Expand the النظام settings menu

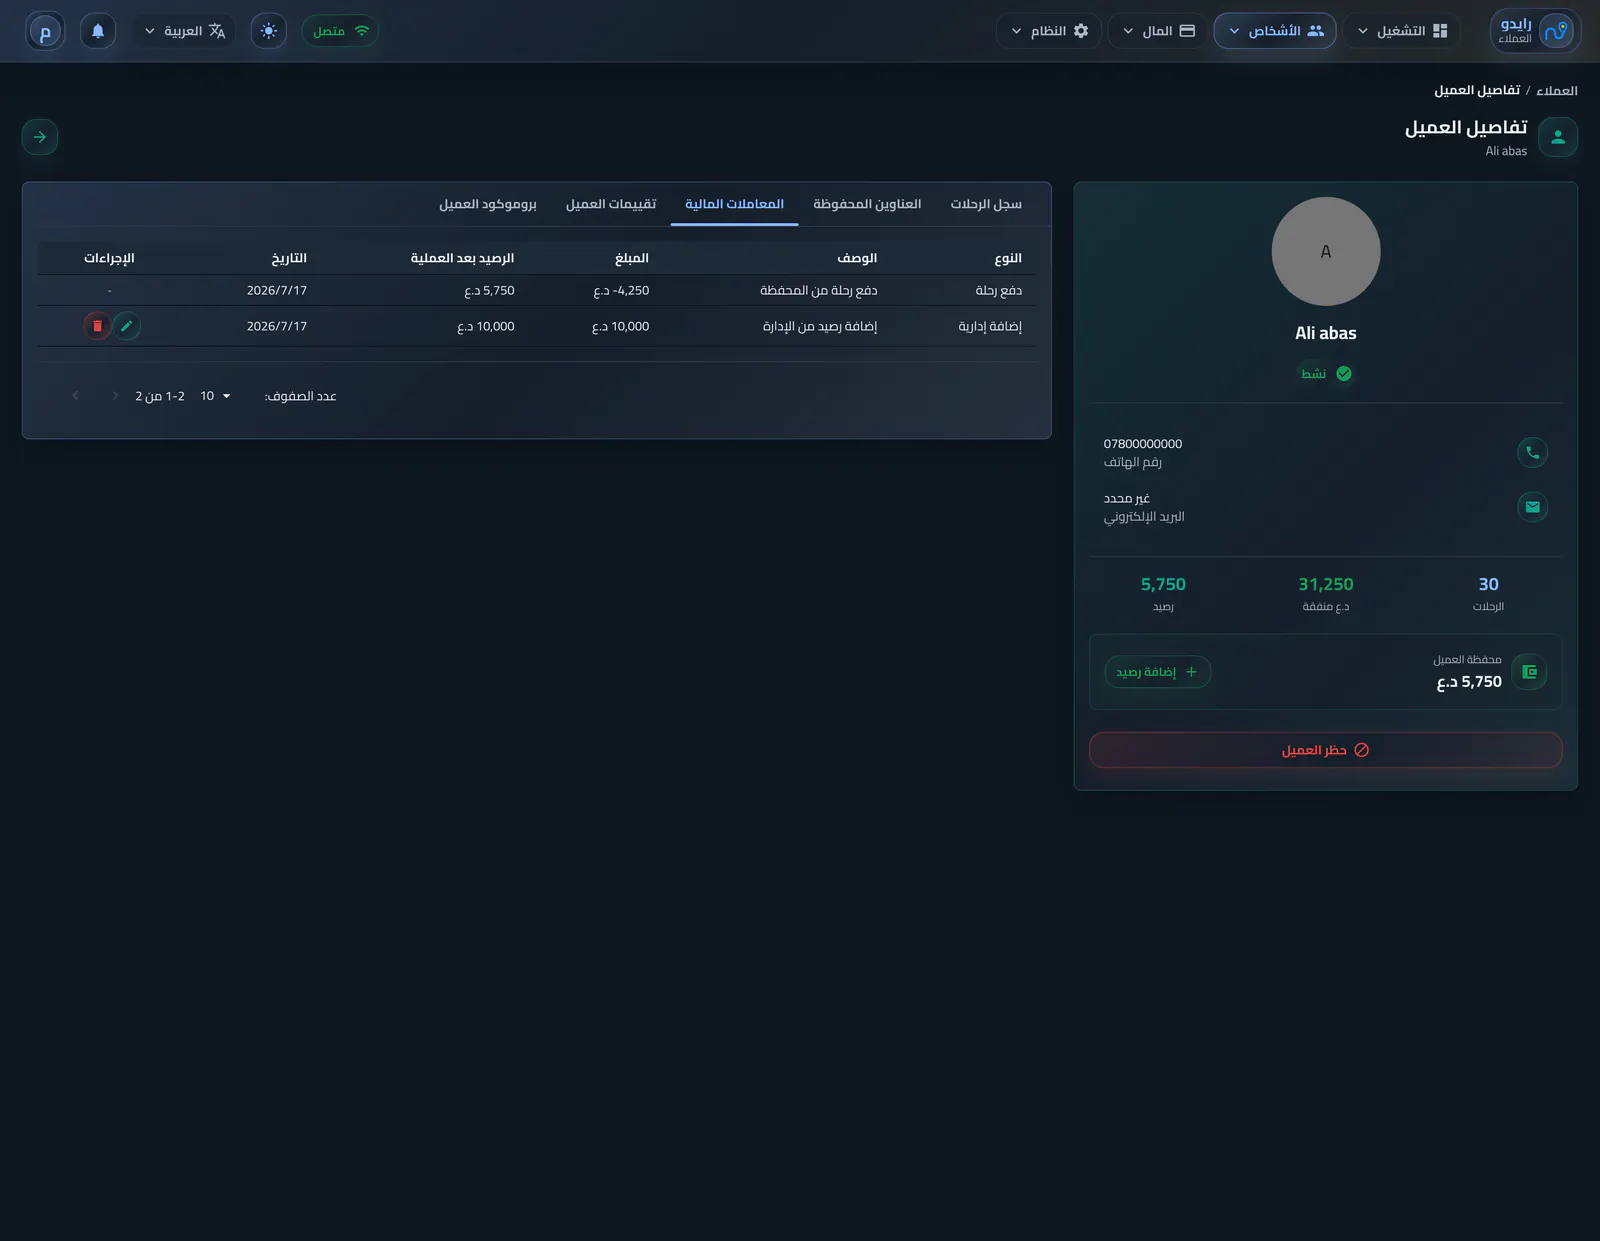pyautogui.click(x=1048, y=31)
